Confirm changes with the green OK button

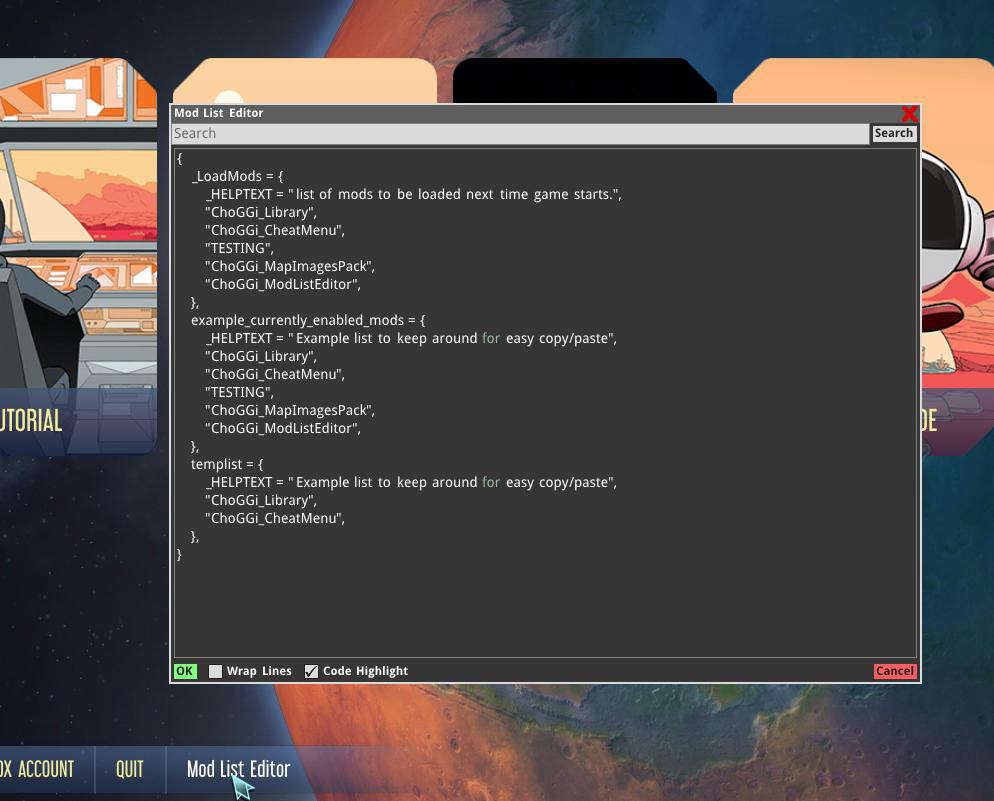184,671
